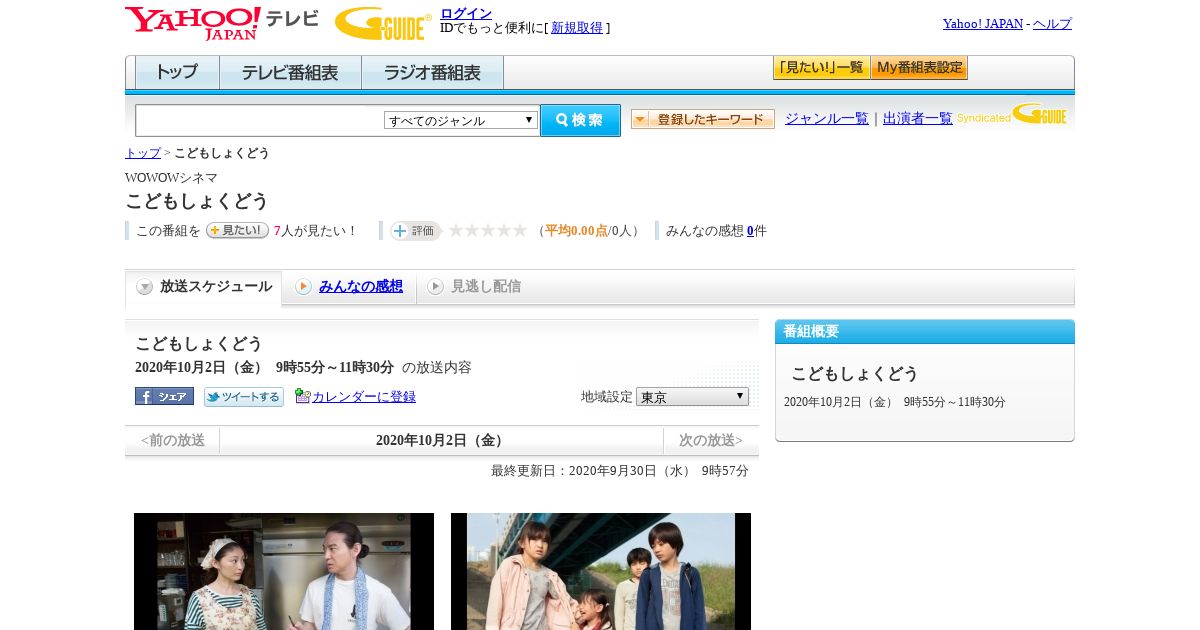Viewport: 1200px width, 630px height.
Task: Click the トップ breadcrumb link
Action: coord(142,153)
